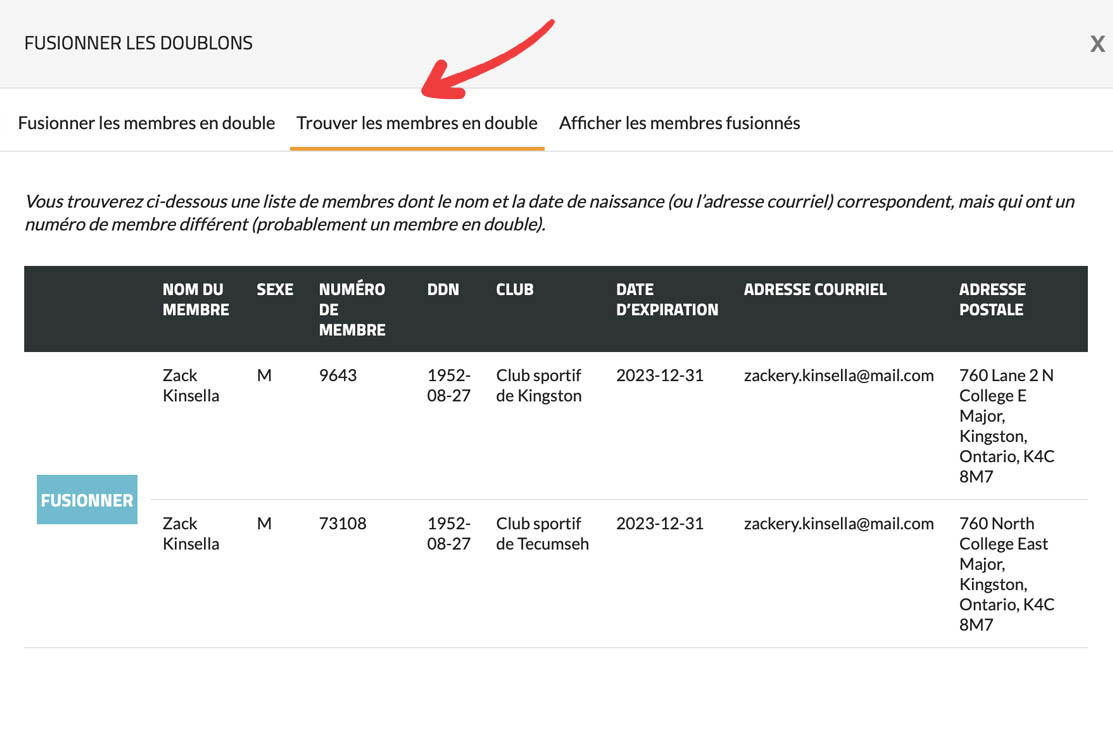Click the email address of member 9643
Viewport: 1113px width, 752px height.
(x=838, y=375)
